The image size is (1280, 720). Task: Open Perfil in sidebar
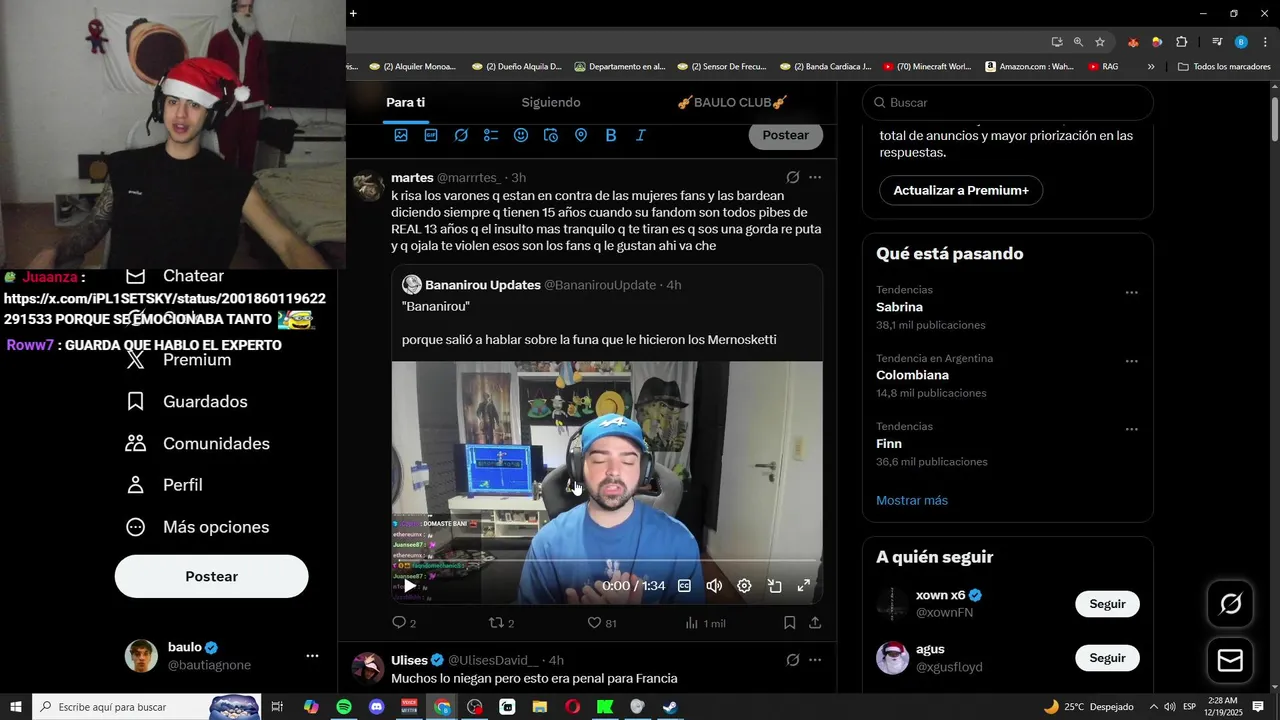(165, 485)
